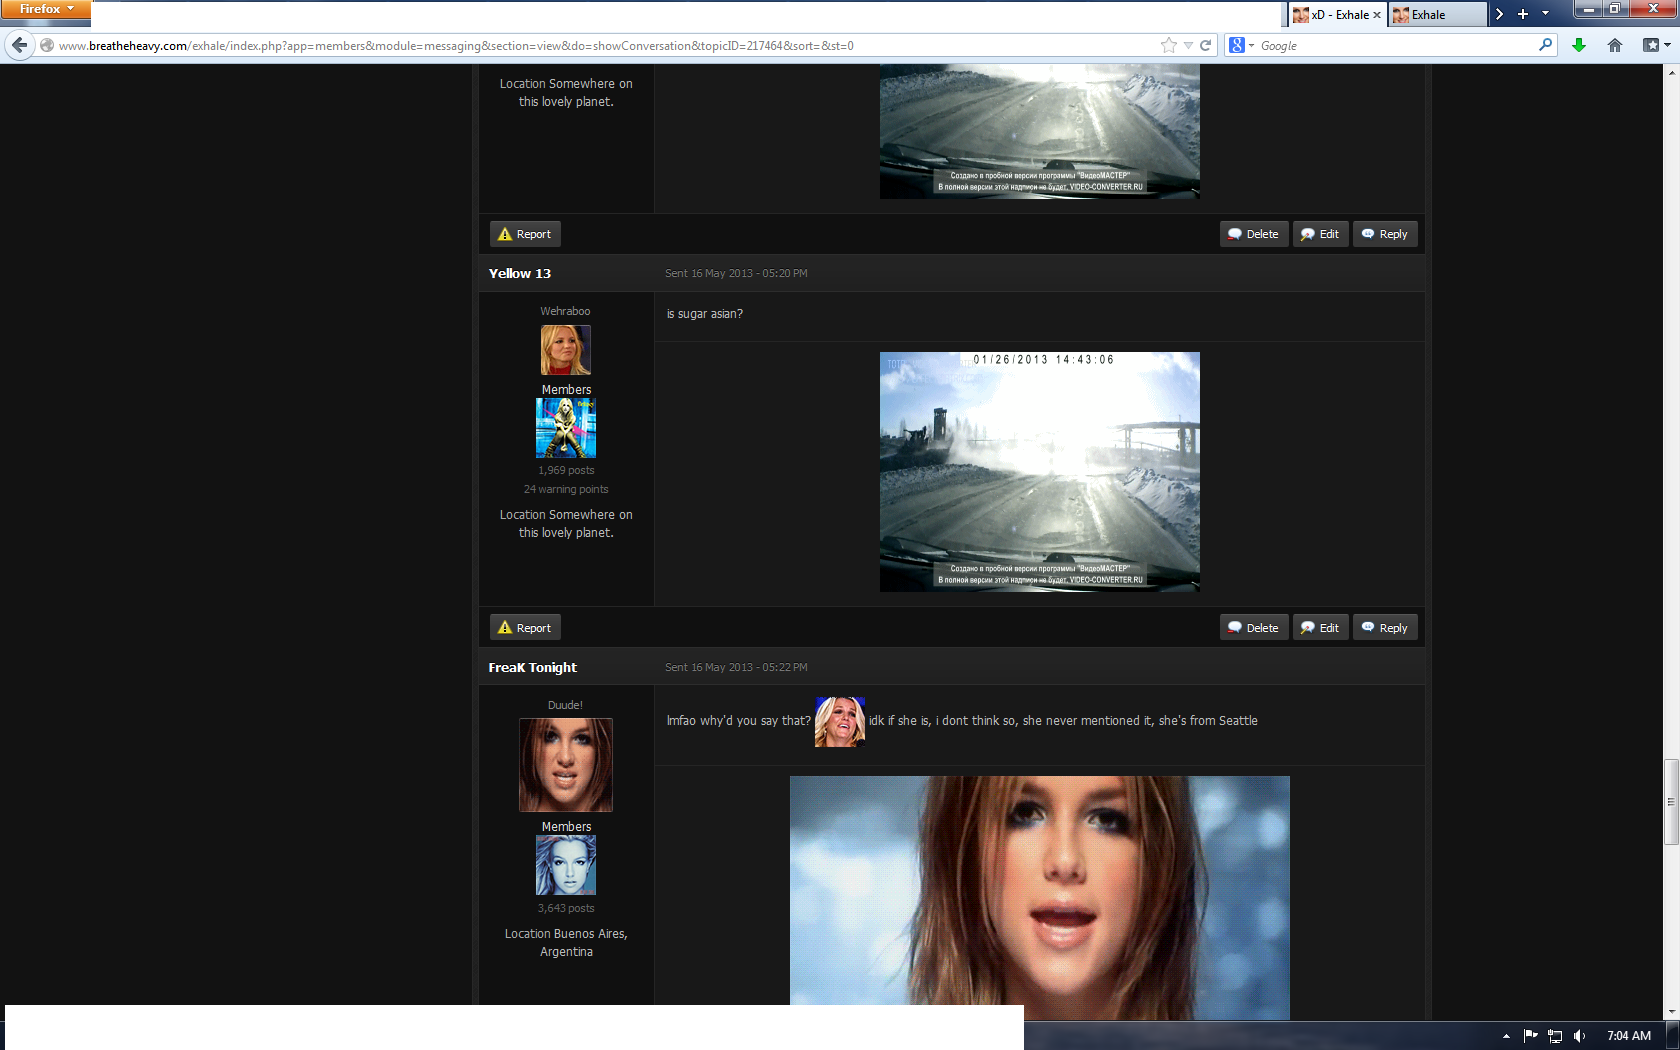Click the "Duude!" member title

pos(566,705)
